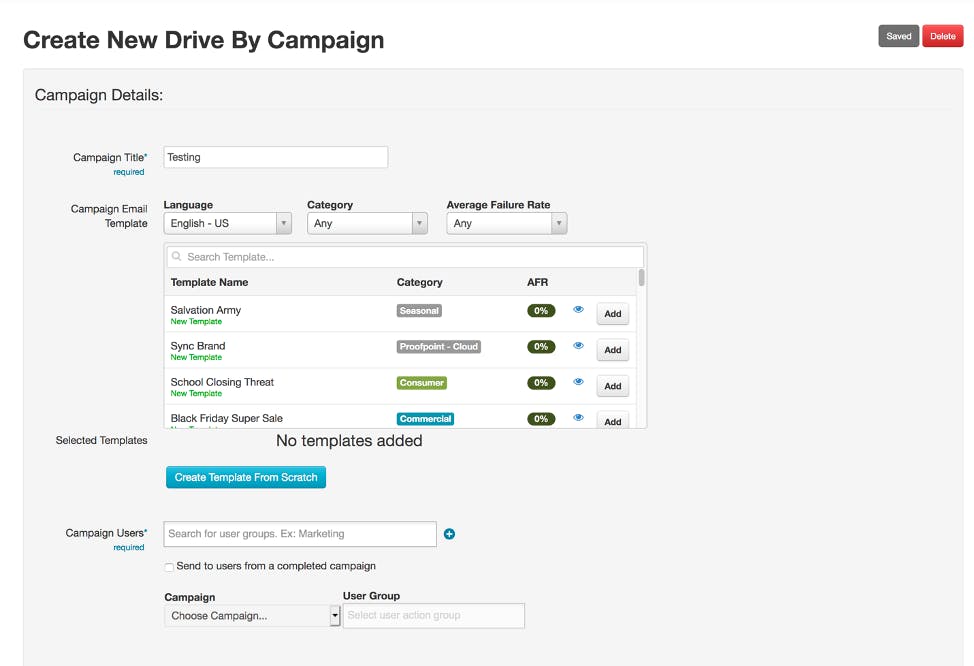Focus the Campaign Title field

click(x=275, y=157)
